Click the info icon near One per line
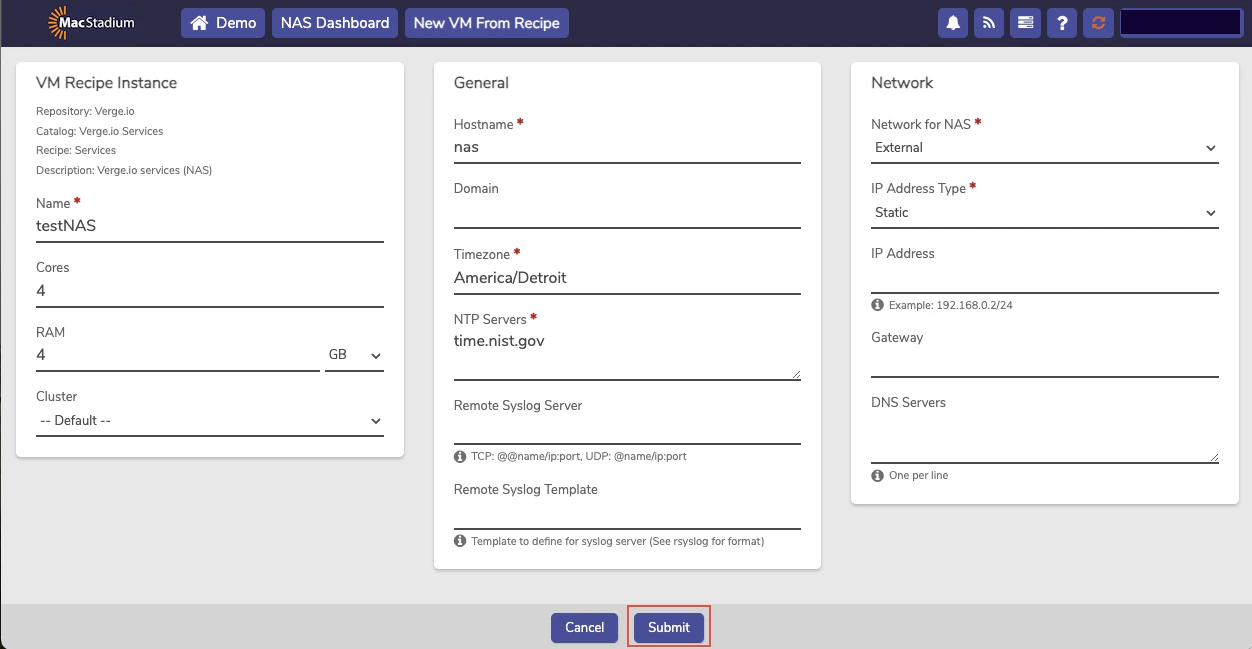This screenshot has width=1252, height=649. tap(876, 475)
